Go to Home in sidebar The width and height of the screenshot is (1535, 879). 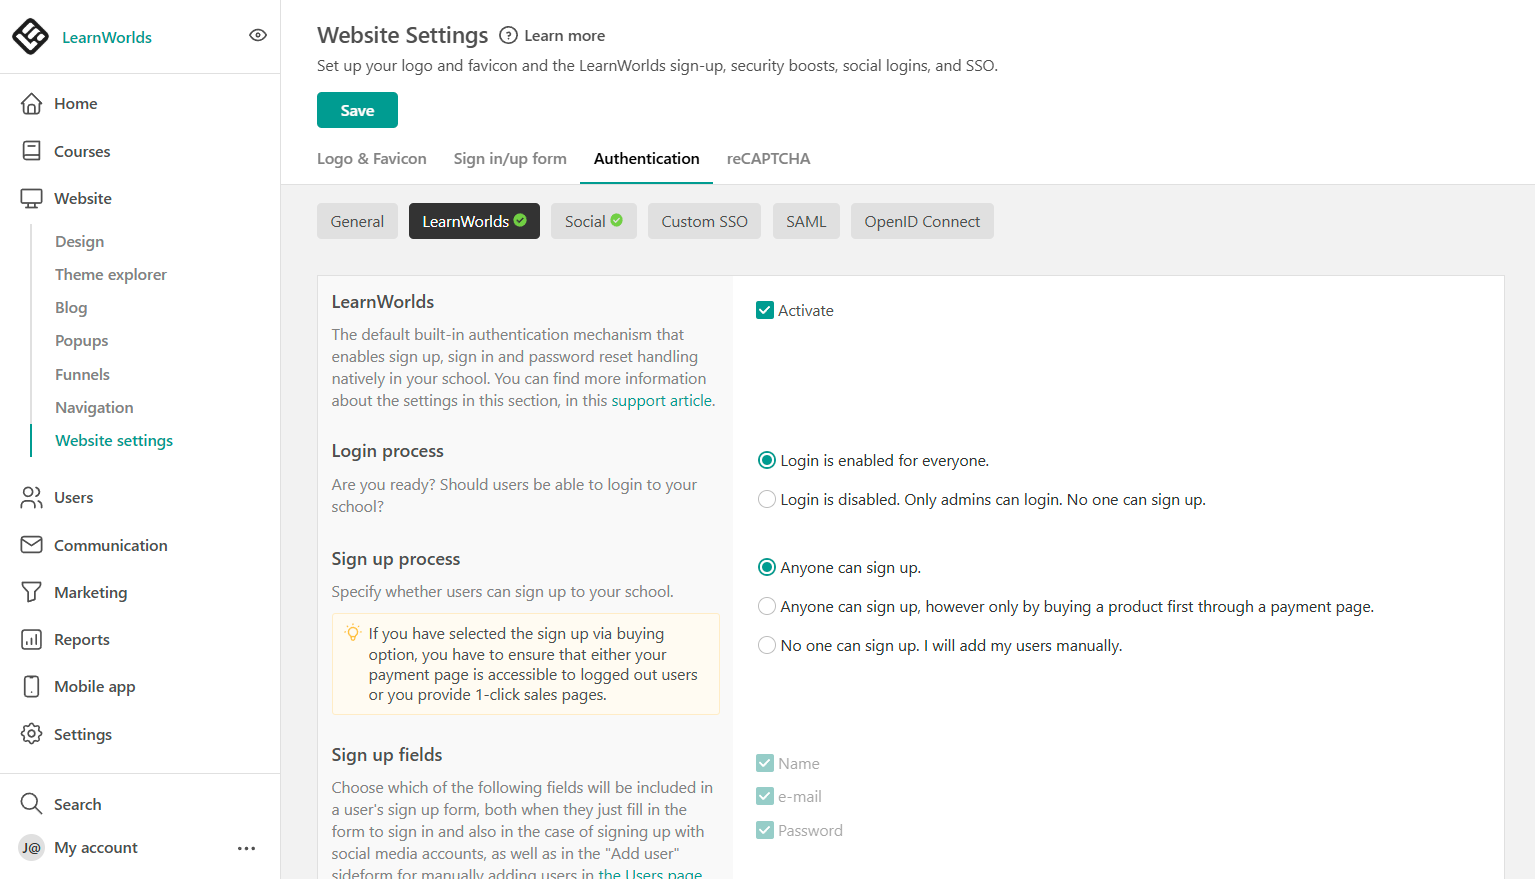click(x=76, y=103)
